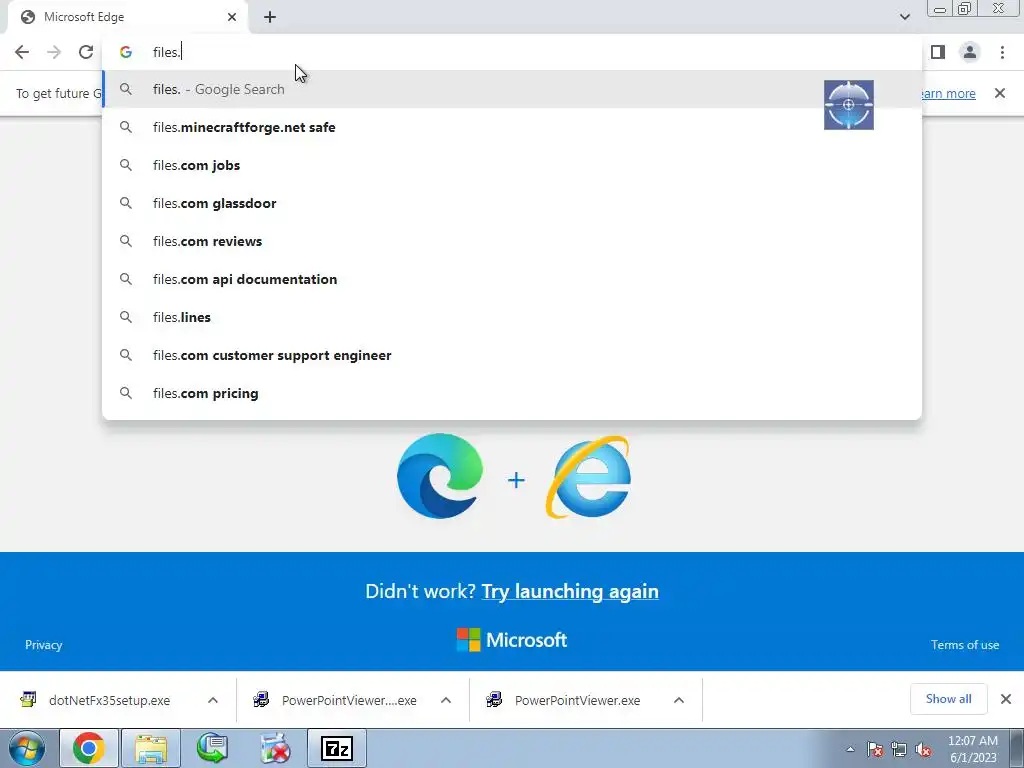Click the Learn more link
This screenshot has width=1024, height=768.
(948, 93)
